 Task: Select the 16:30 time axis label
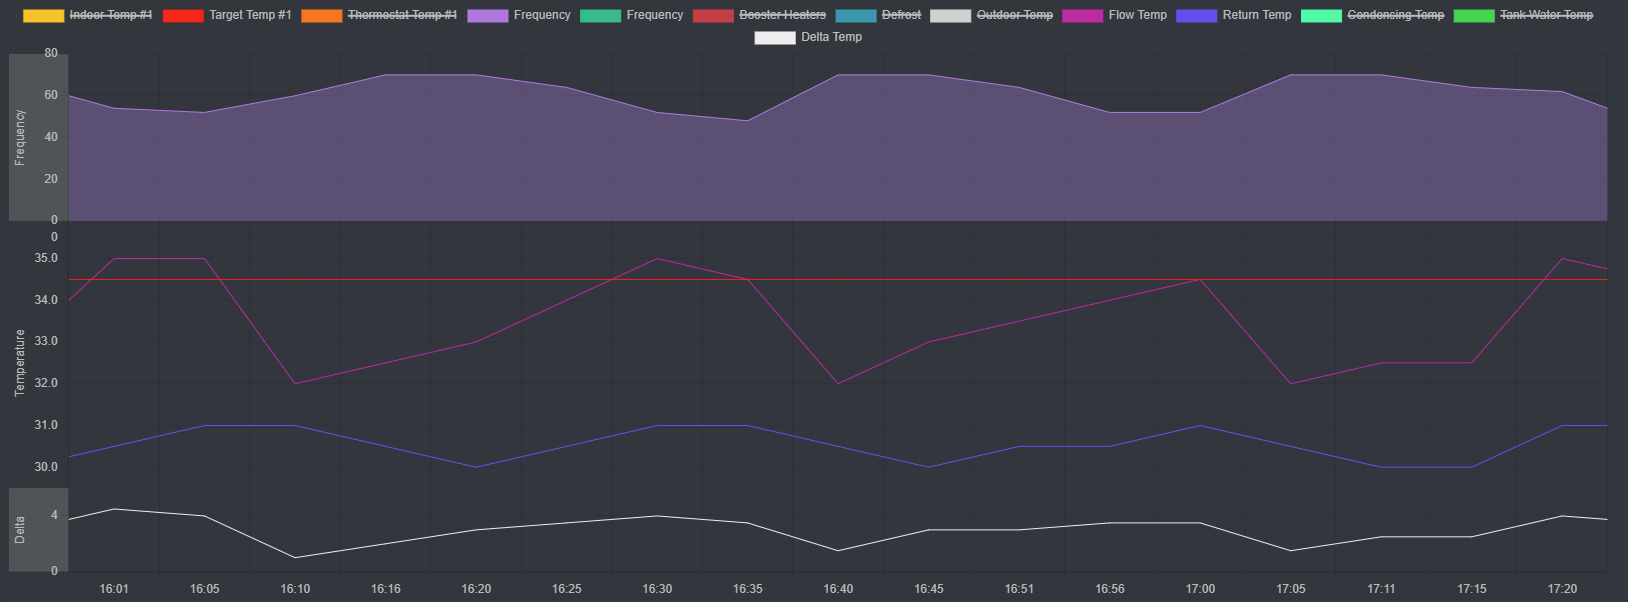point(657,589)
